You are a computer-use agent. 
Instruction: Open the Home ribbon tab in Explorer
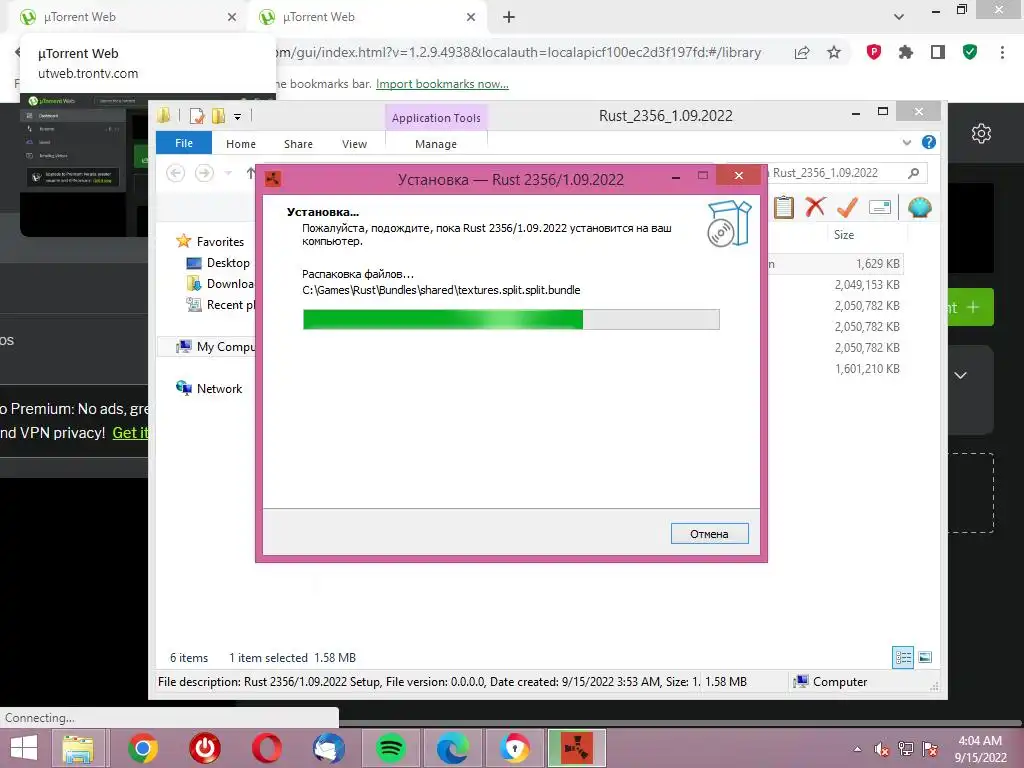(241, 144)
